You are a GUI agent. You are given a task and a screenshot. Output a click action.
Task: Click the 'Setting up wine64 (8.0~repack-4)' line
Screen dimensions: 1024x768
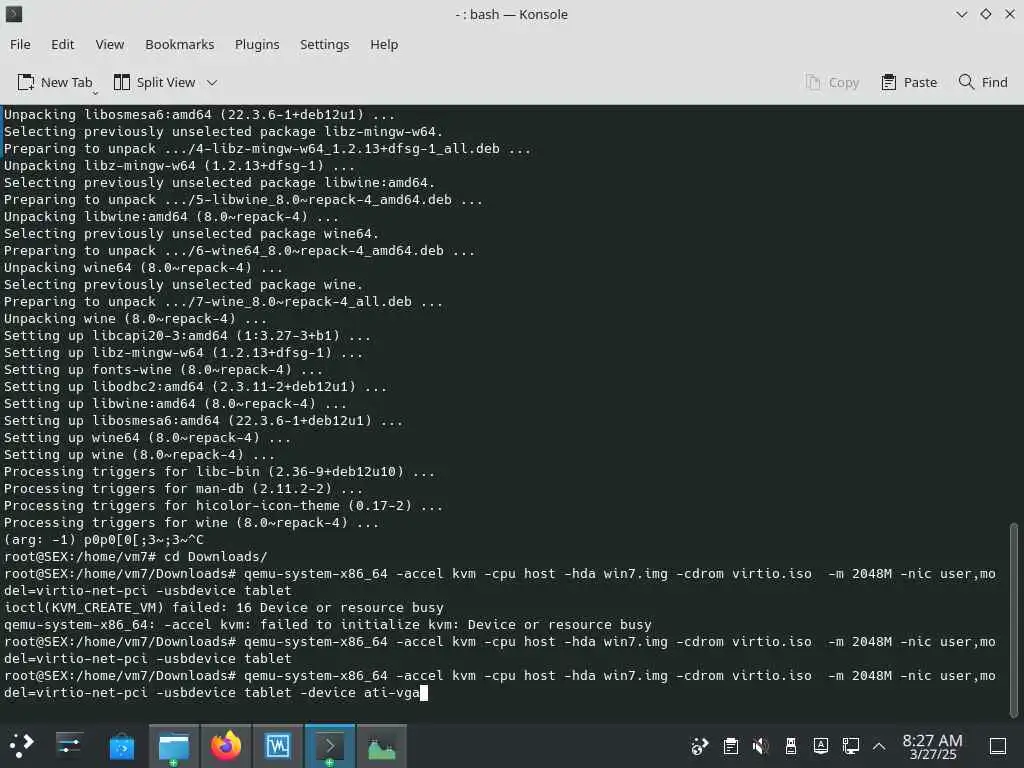click(148, 438)
